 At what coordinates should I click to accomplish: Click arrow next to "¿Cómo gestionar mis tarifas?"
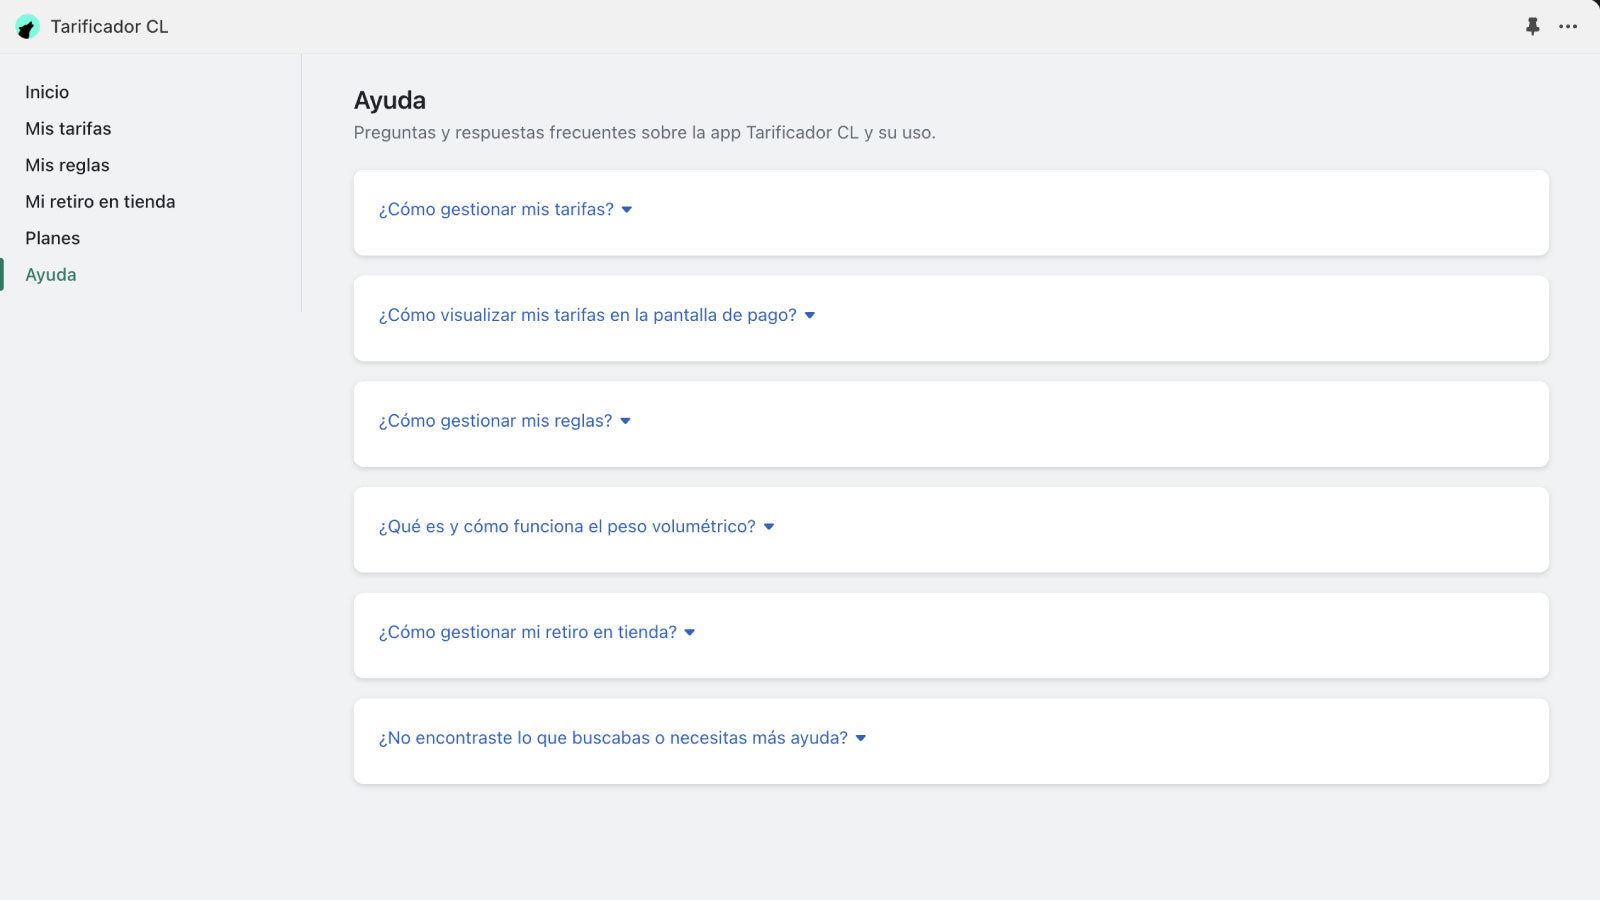(627, 210)
